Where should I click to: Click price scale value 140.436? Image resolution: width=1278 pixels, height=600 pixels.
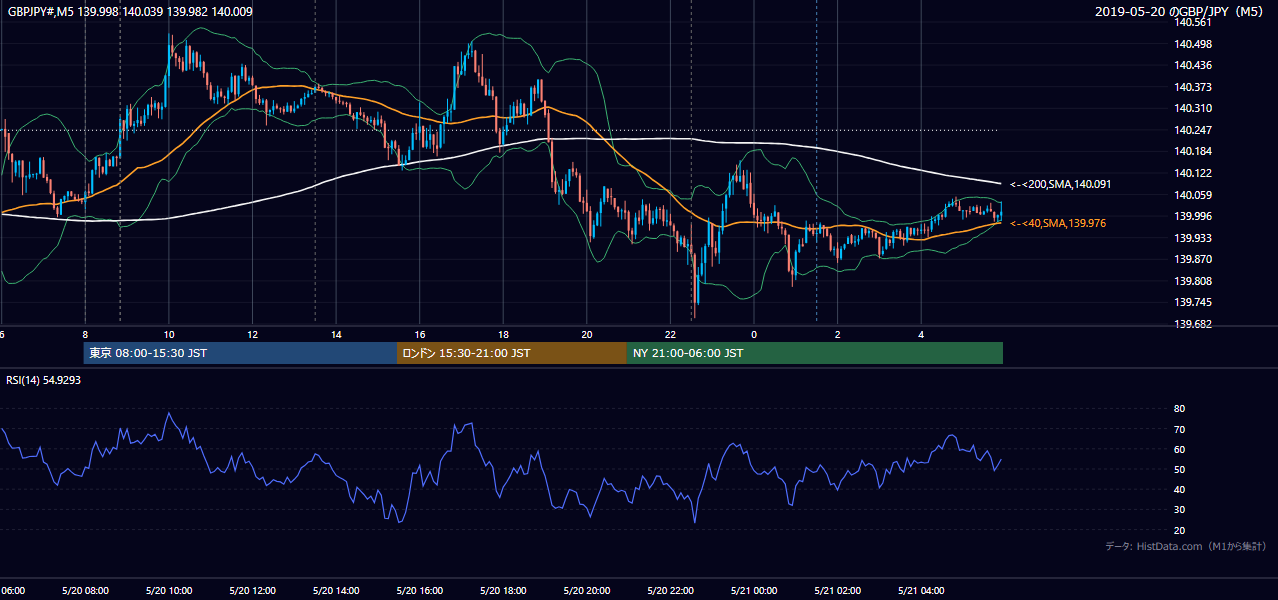click(x=1195, y=65)
